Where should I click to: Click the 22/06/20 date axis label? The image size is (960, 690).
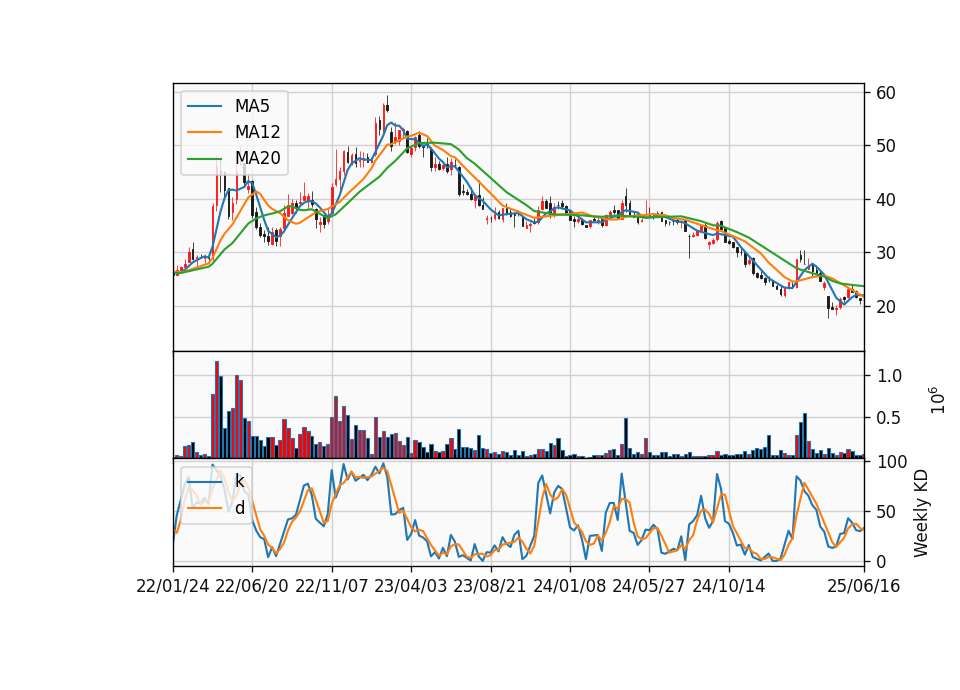pyautogui.click(x=252, y=587)
